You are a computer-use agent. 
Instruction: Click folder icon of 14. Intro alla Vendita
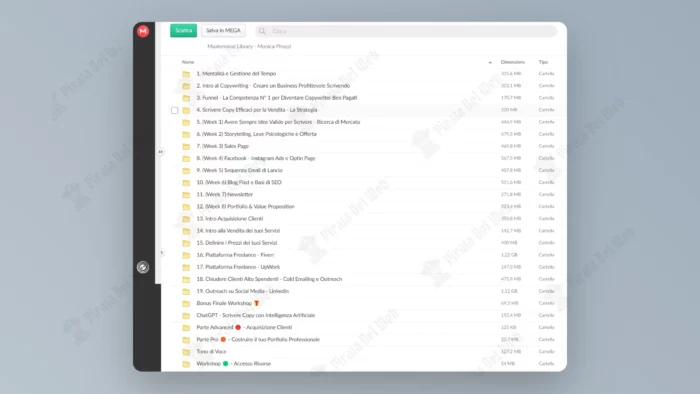(186, 231)
